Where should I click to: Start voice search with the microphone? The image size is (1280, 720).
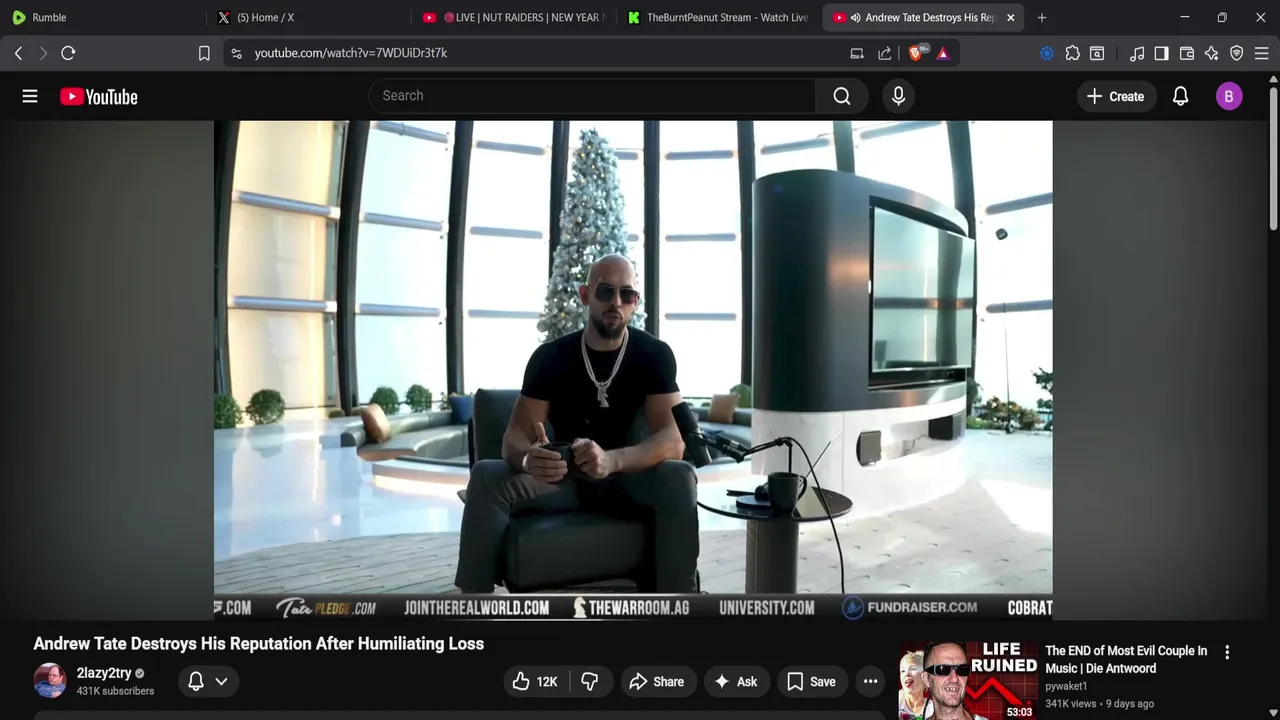[898, 96]
